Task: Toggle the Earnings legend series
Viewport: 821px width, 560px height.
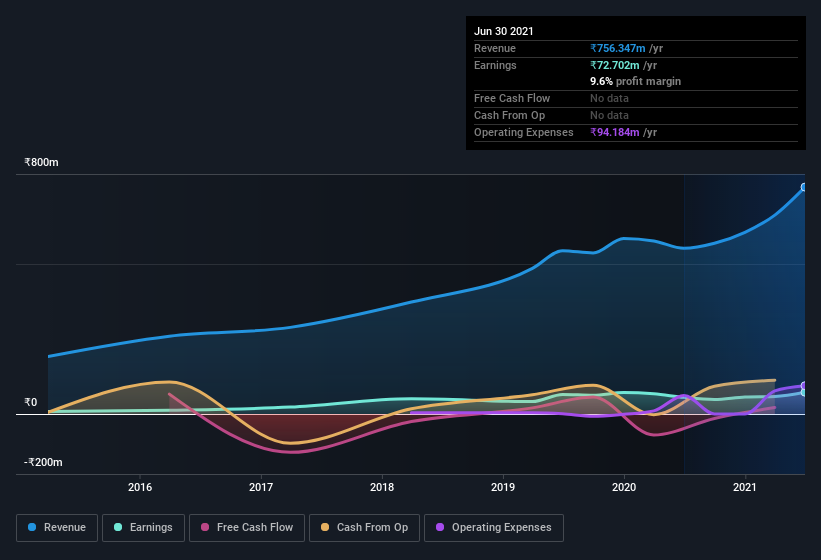Action: [143, 528]
